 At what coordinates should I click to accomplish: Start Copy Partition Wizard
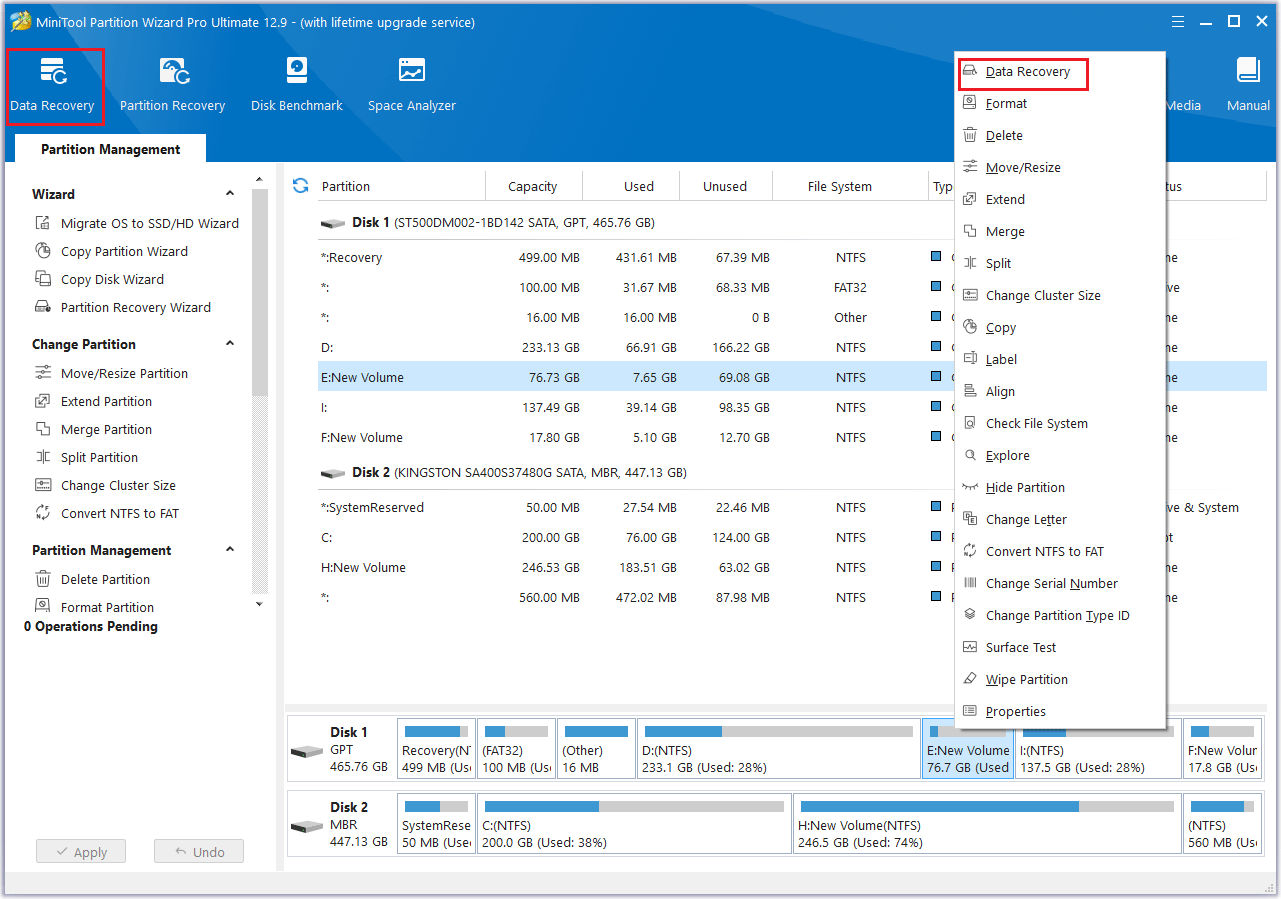(x=111, y=252)
